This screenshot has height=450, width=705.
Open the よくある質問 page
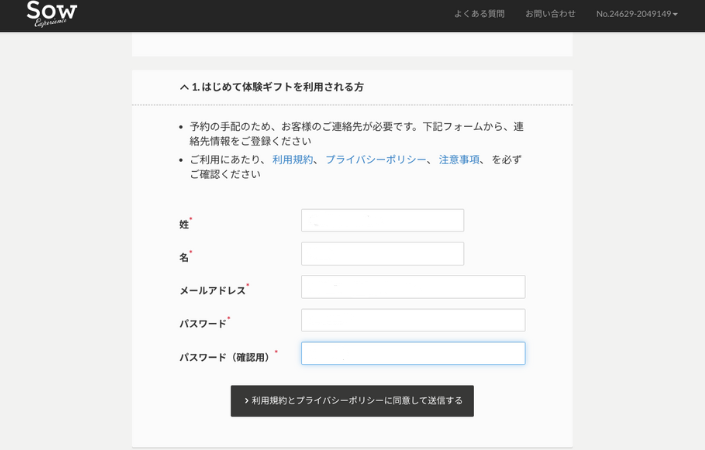(479, 14)
